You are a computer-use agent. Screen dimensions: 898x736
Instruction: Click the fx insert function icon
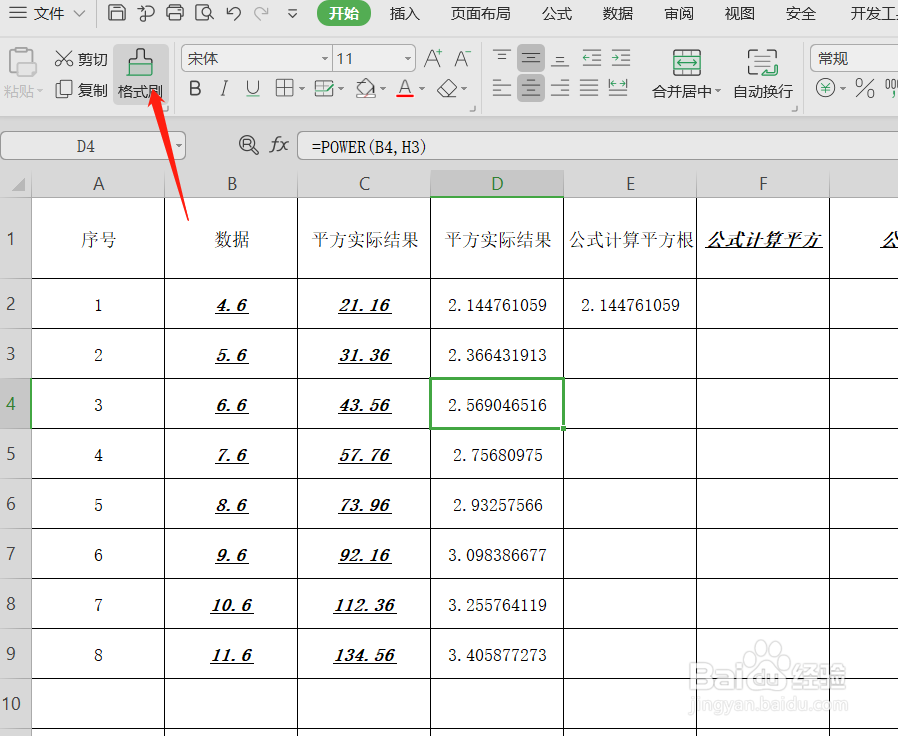279,145
